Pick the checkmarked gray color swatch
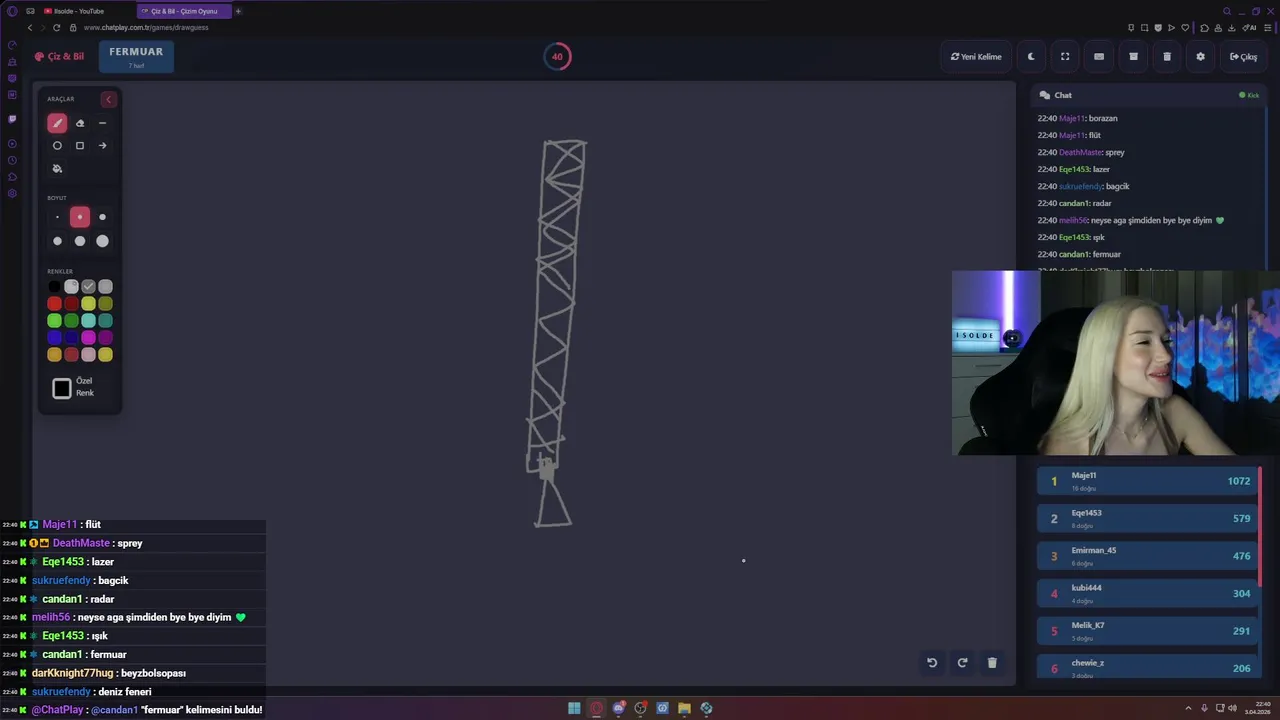Screen dimensions: 1280x720 click(88, 287)
